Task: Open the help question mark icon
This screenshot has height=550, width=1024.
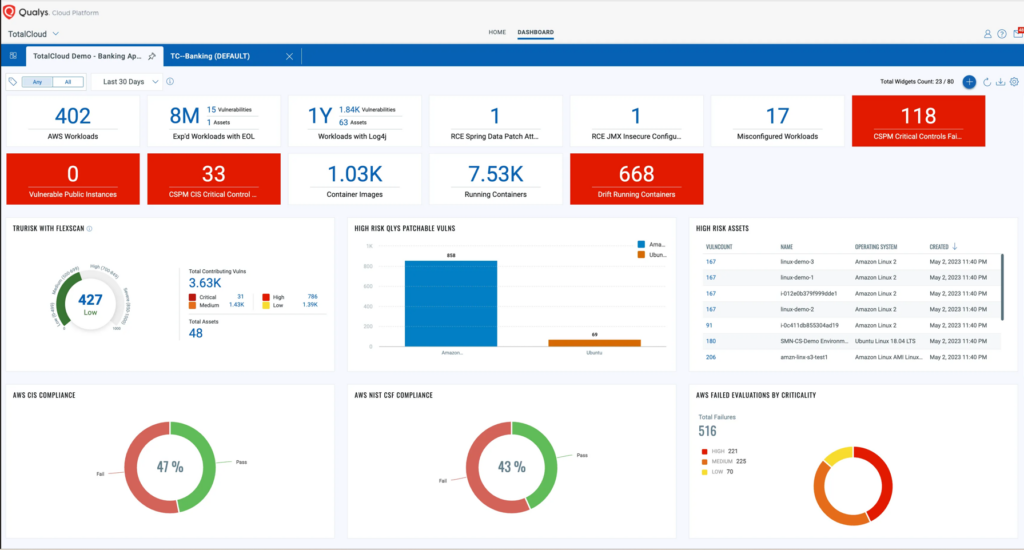Action: click(x=1002, y=34)
